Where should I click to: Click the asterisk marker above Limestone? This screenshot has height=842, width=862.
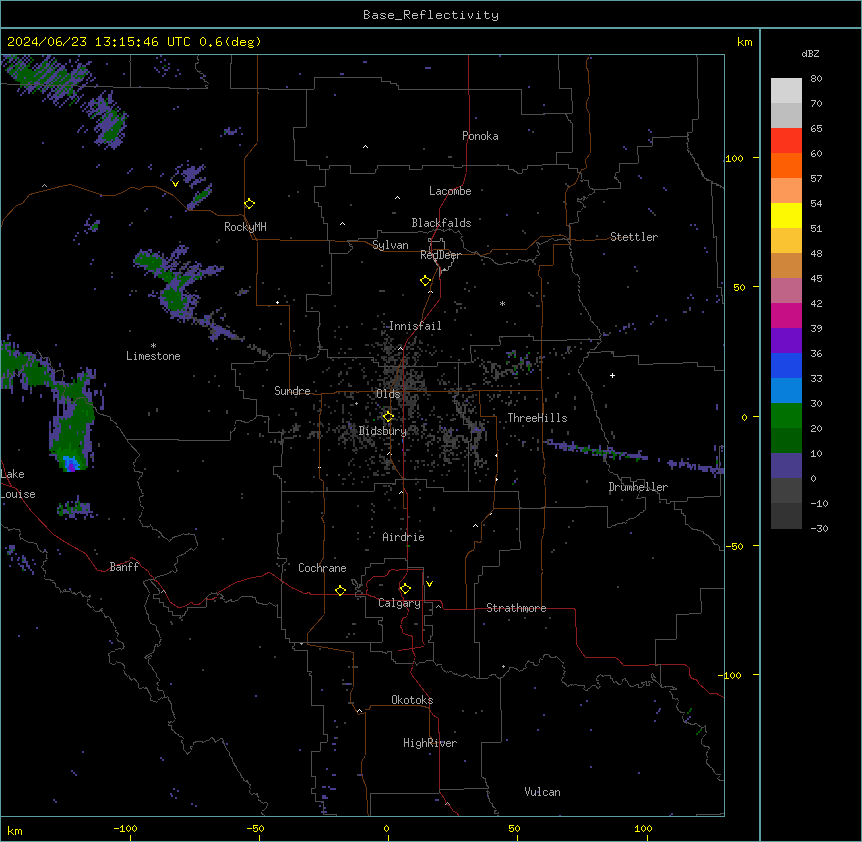tap(153, 346)
